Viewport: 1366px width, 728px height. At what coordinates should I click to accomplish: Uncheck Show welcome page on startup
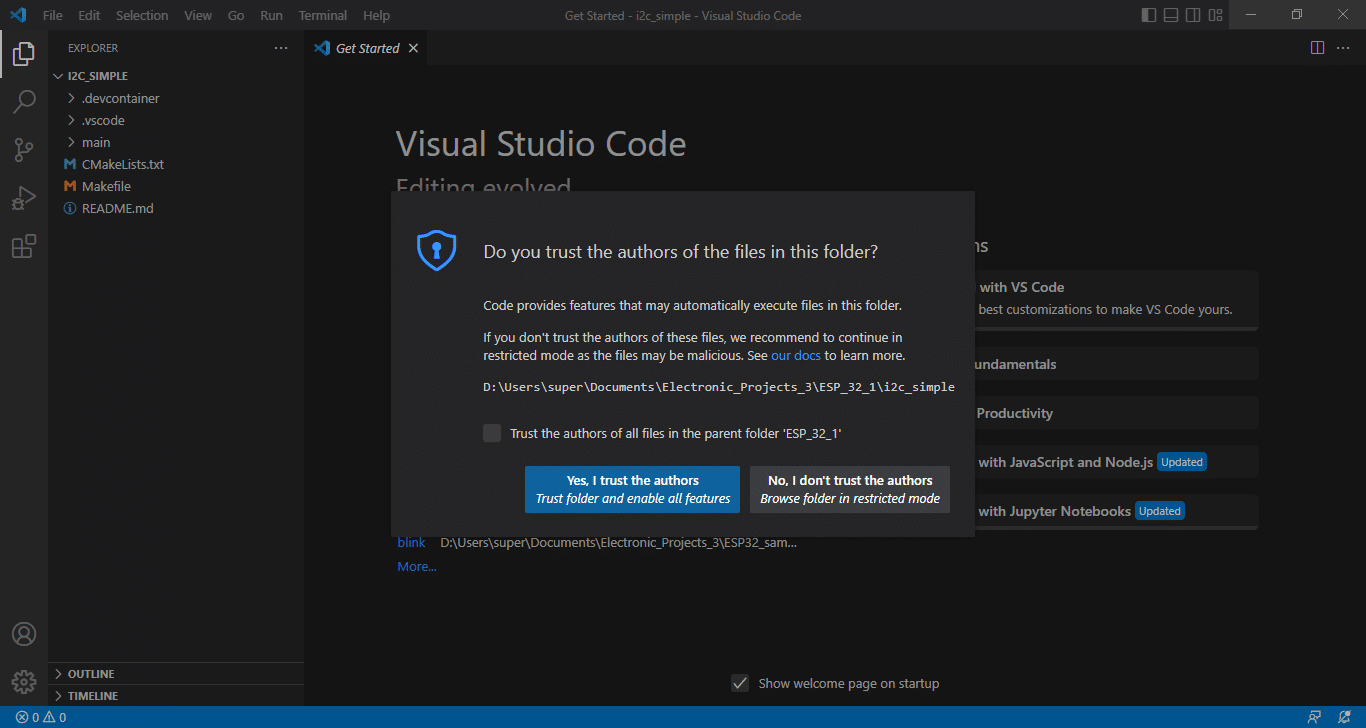[x=740, y=683]
